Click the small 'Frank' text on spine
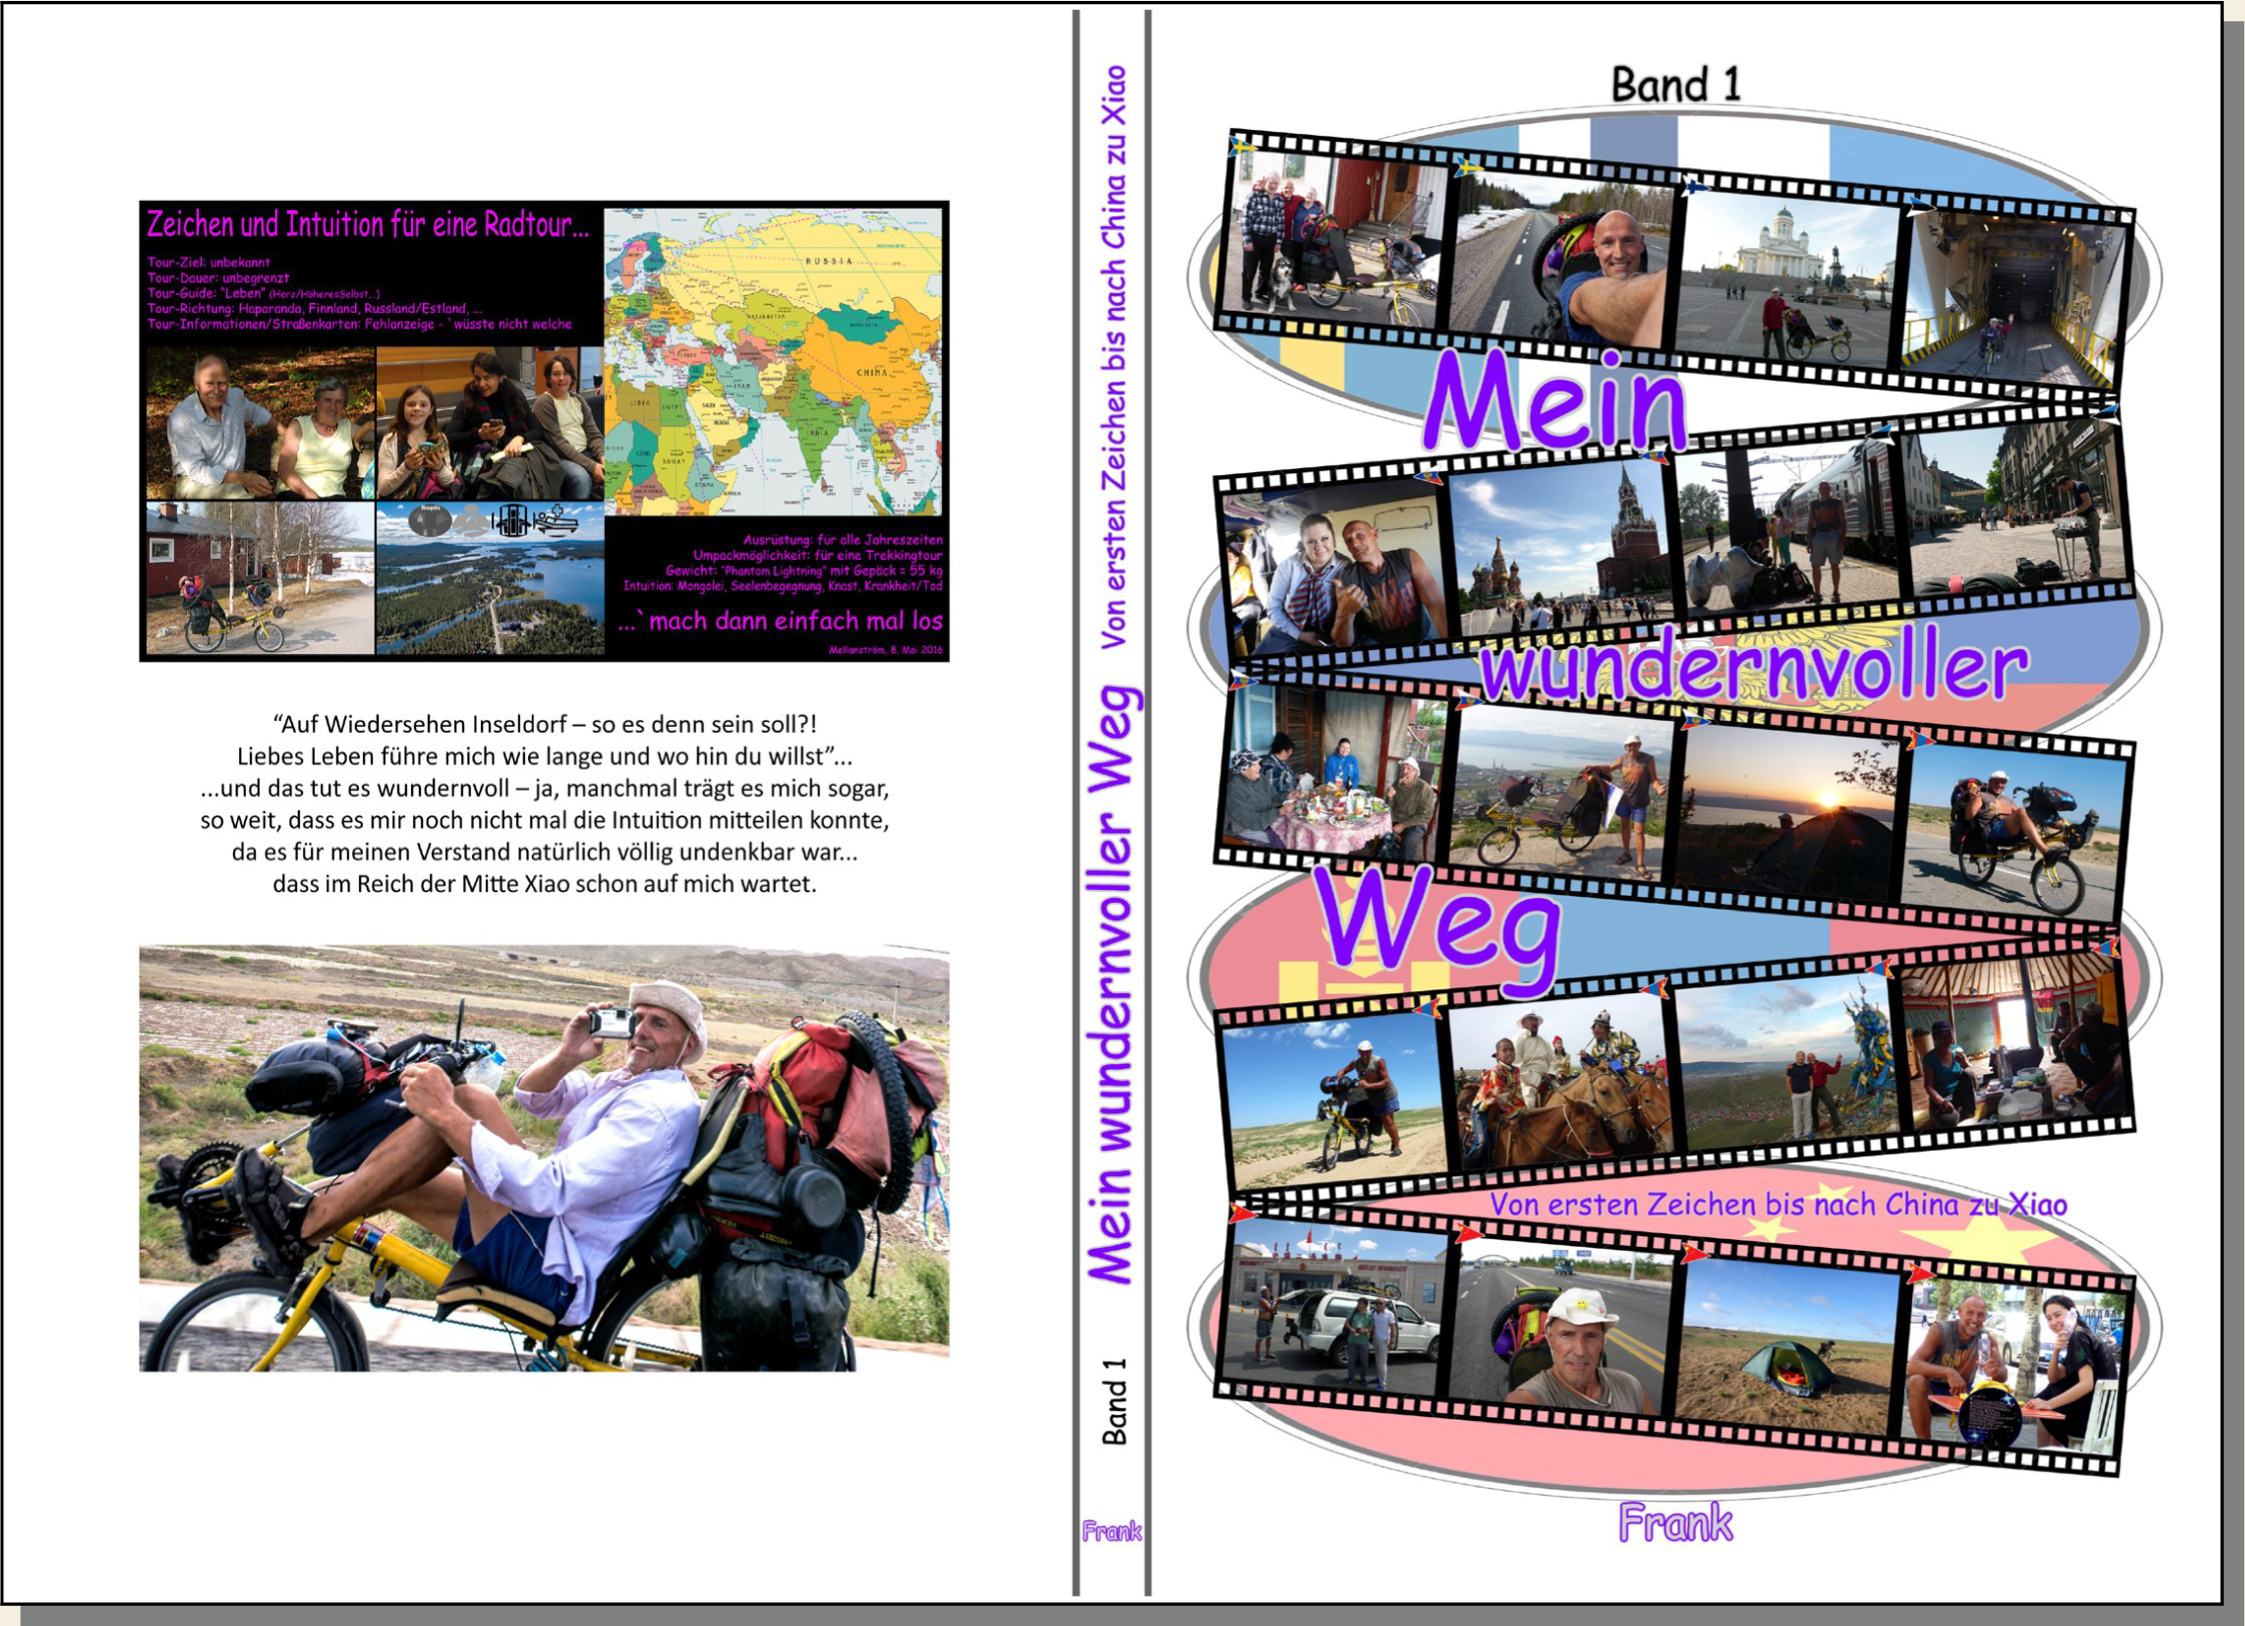Viewport: 2245px width, 1626px height. coord(1111,1531)
